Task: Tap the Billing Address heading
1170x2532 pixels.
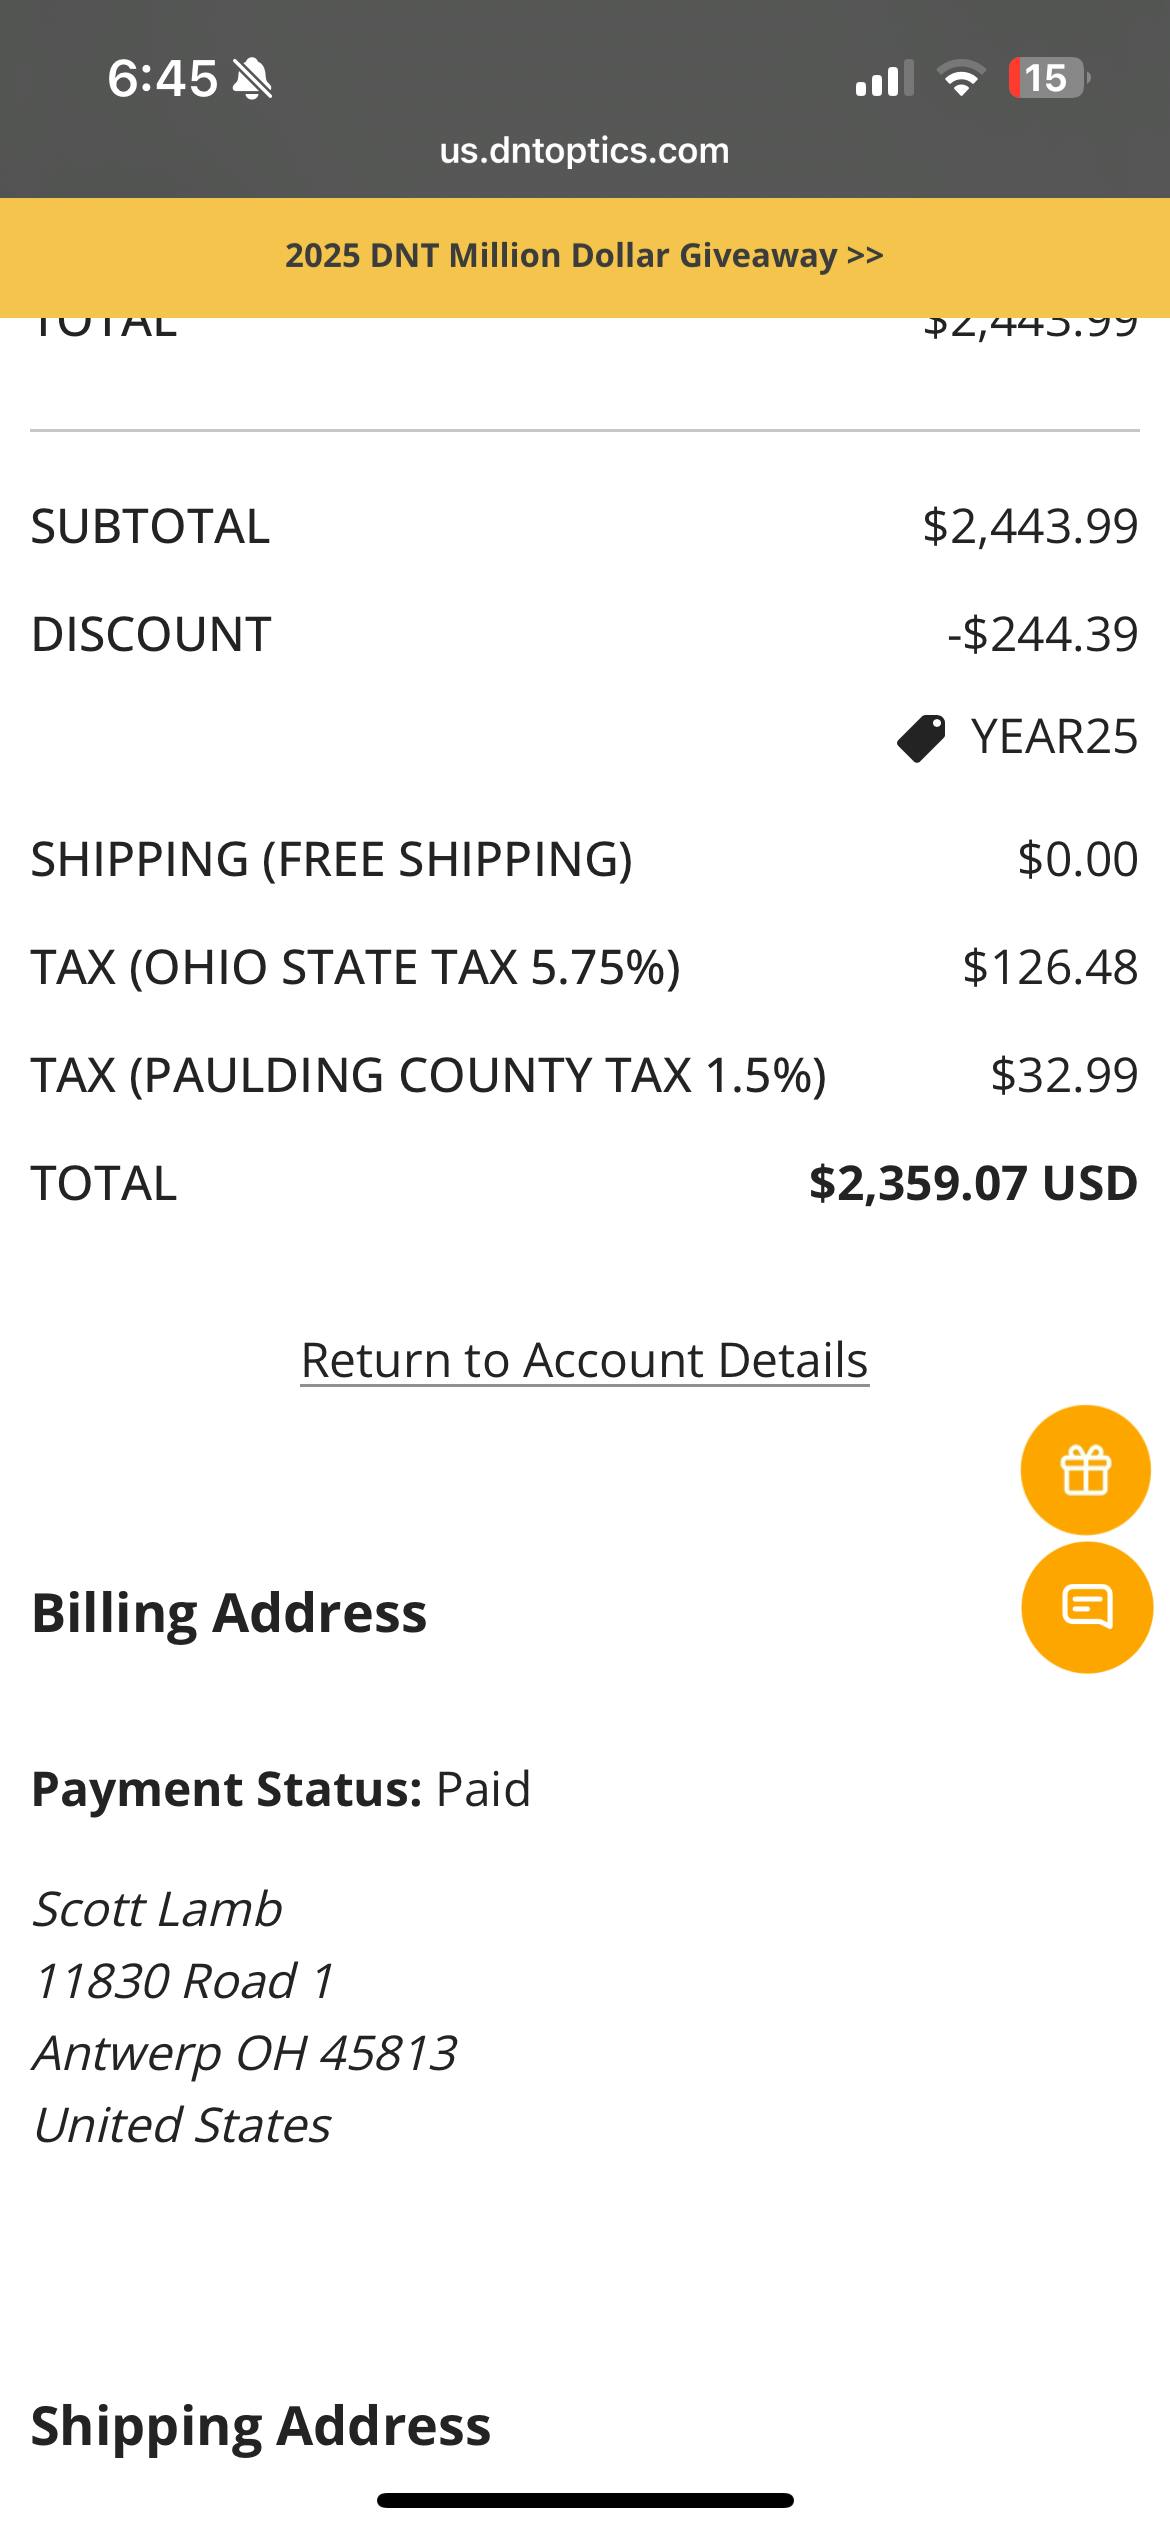Action: pos(229,1613)
